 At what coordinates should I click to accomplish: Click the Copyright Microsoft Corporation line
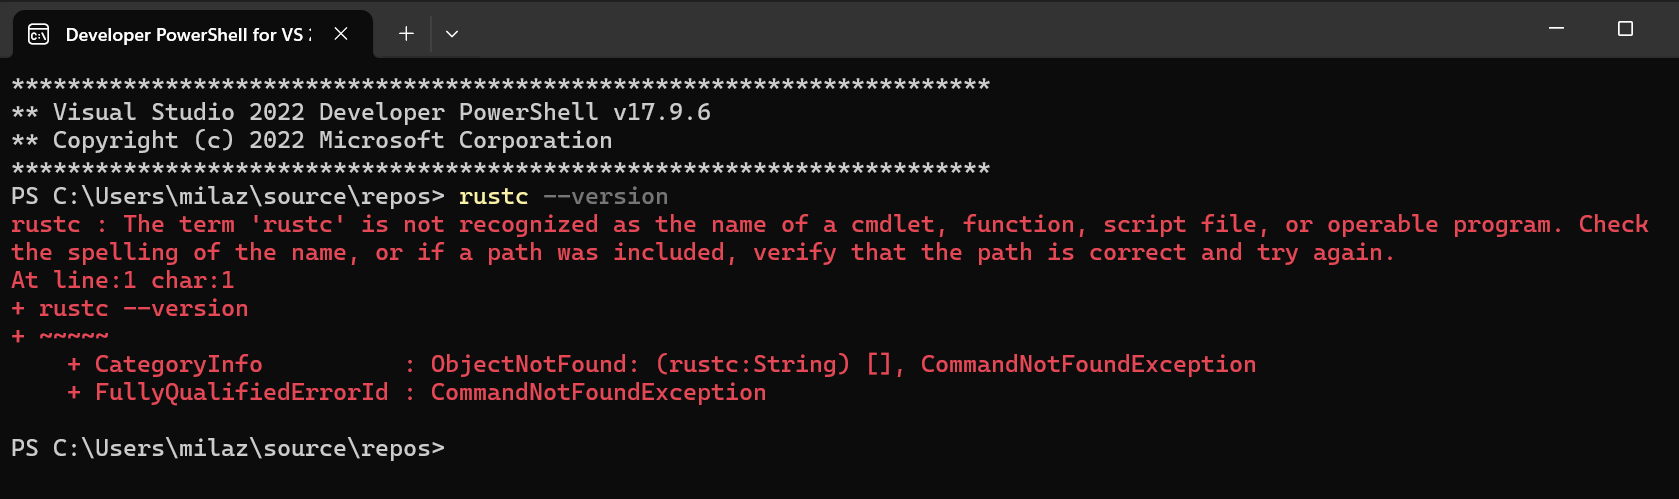pos(312,141)
